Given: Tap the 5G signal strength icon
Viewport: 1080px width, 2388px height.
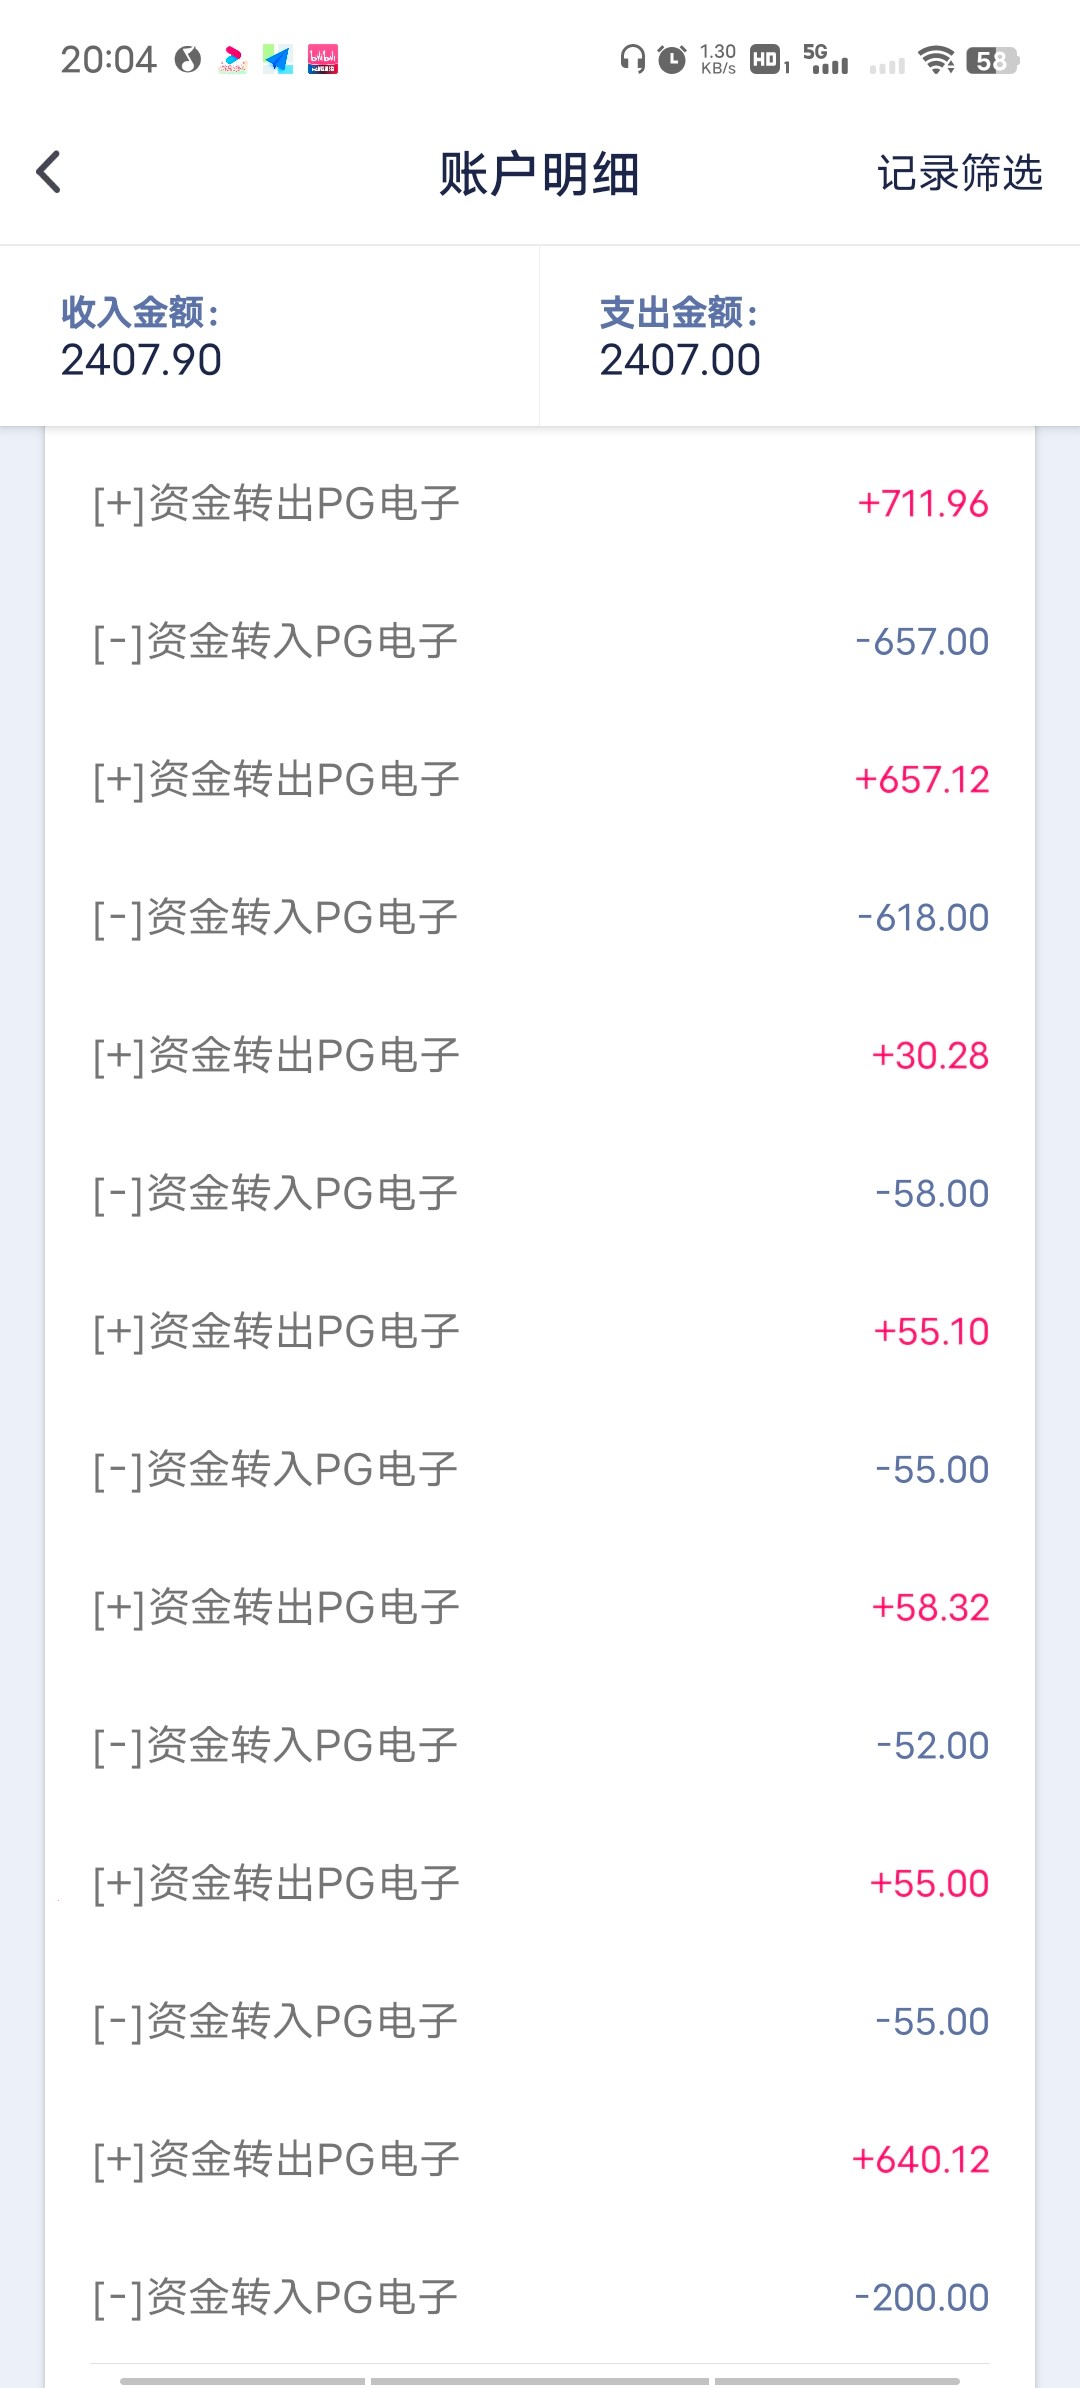Looking at the screenshot, I should 826,60.
